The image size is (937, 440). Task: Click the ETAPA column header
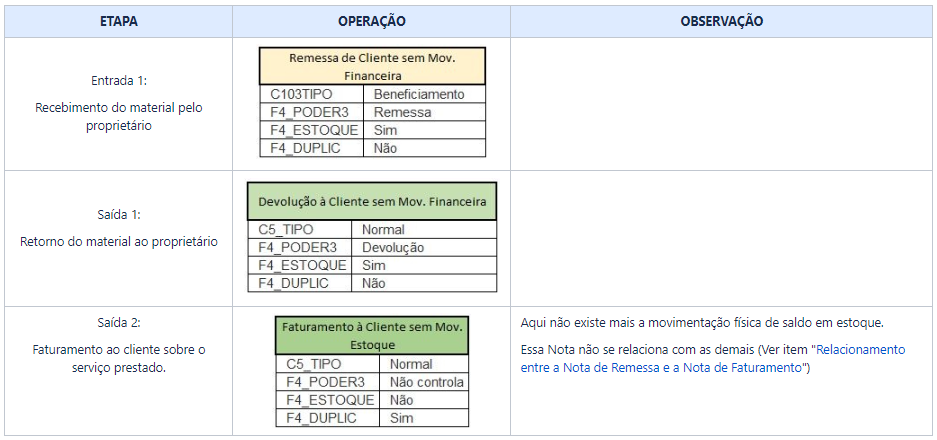click(118, 22)
